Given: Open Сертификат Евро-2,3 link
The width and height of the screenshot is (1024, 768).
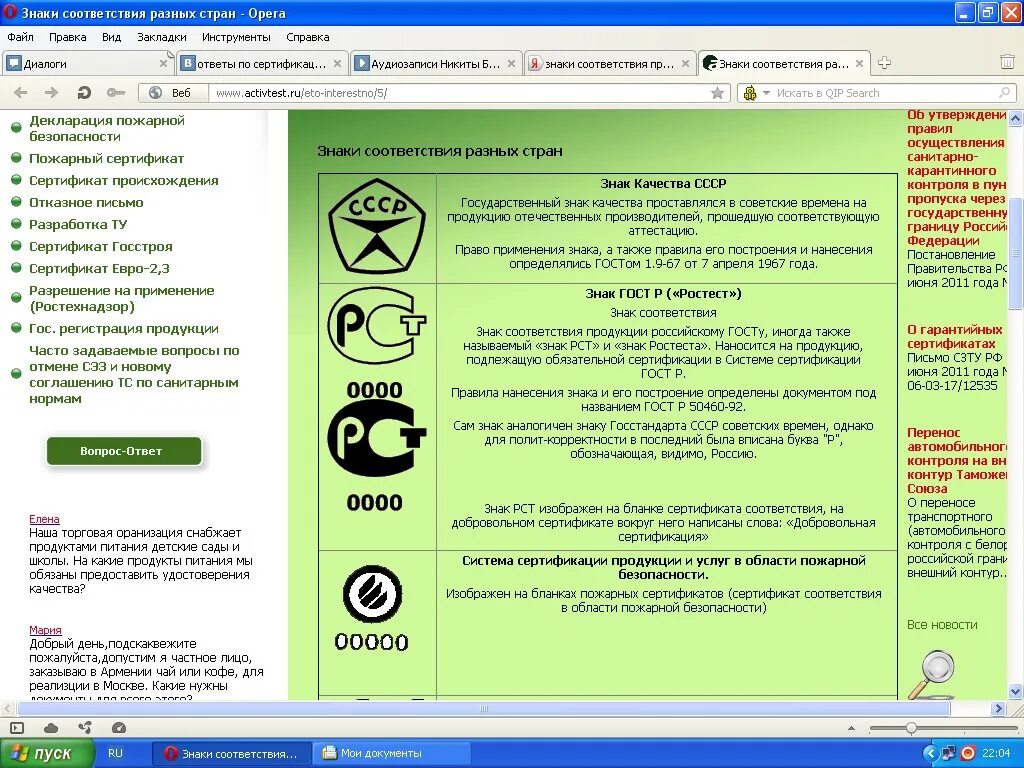Looking at the screenshot, I should [x=99, y=268].
